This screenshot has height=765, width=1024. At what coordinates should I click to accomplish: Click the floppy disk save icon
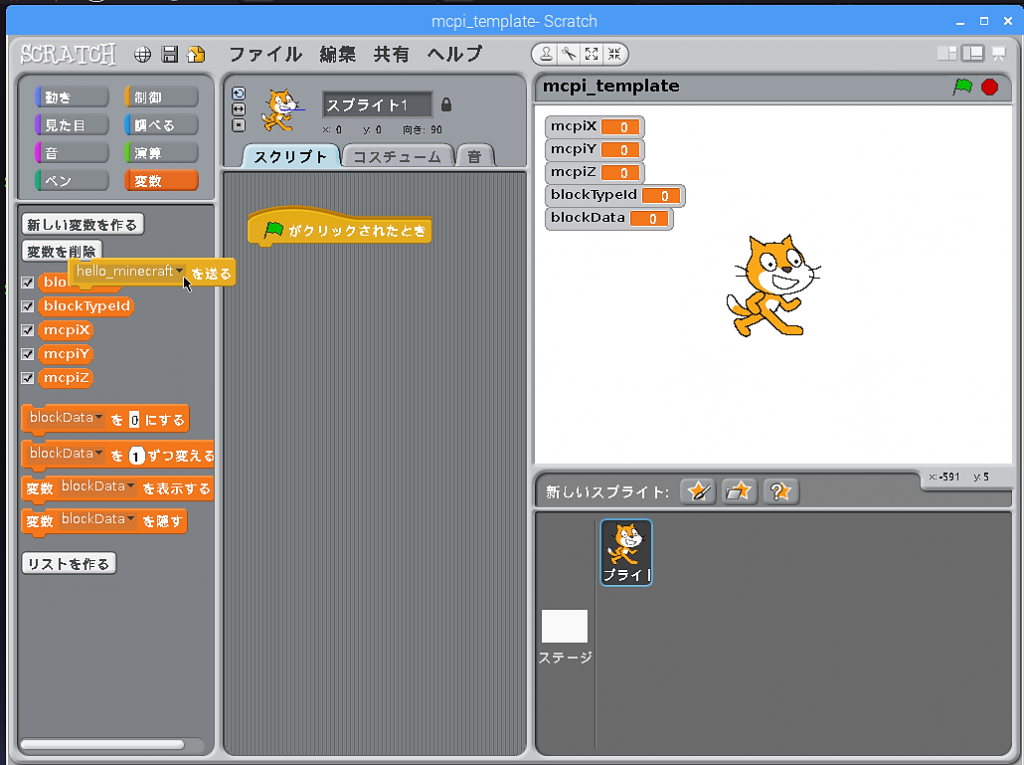pyautogui.click(x=169, y=54)
